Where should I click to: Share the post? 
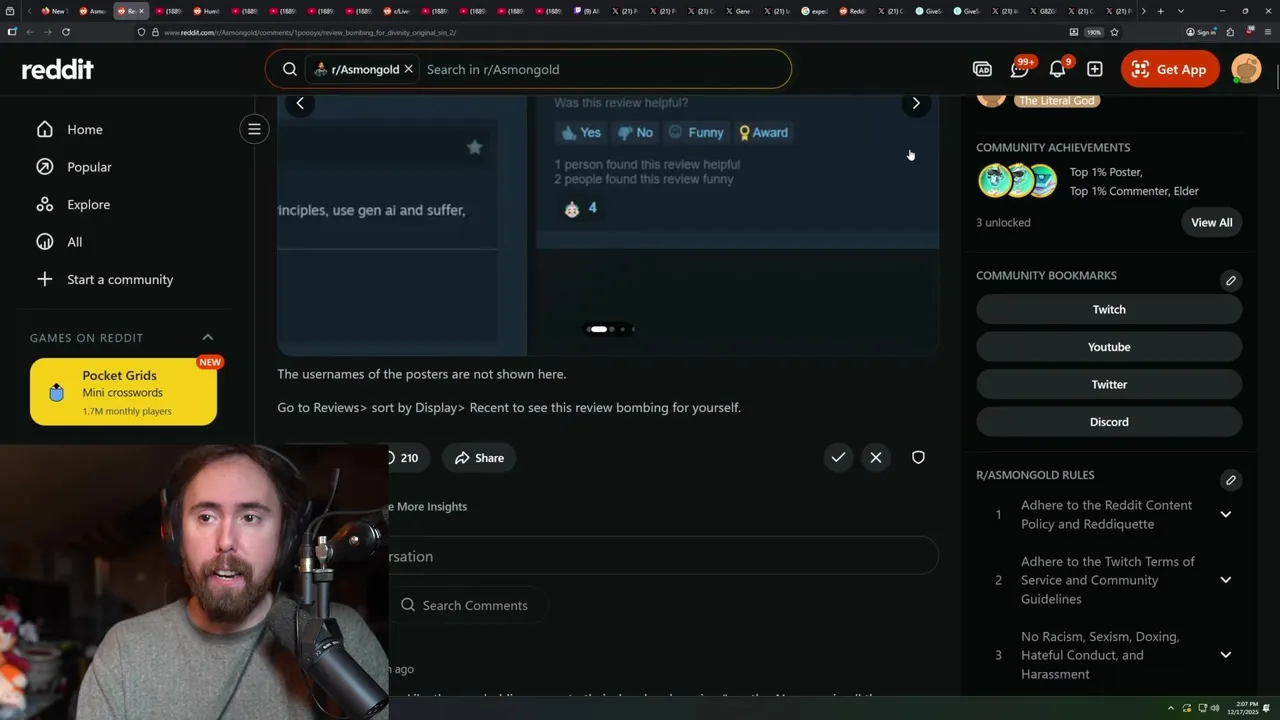(x=479, y=458)
